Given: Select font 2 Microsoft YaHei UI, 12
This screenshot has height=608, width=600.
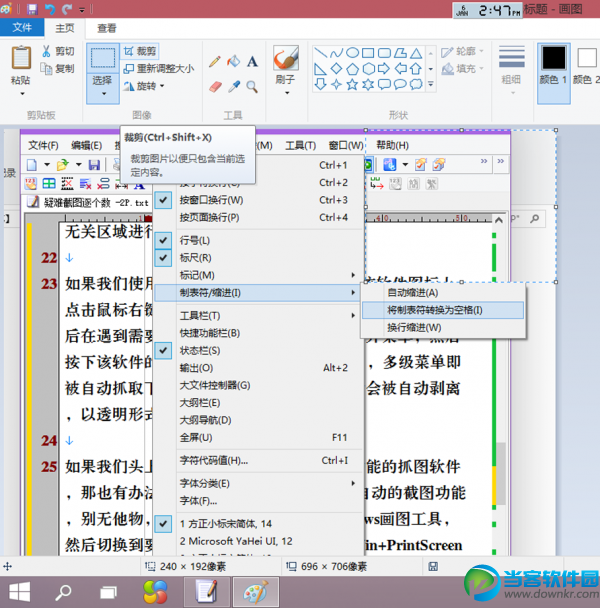Looking at the screenshot, I should click(259, 541).
